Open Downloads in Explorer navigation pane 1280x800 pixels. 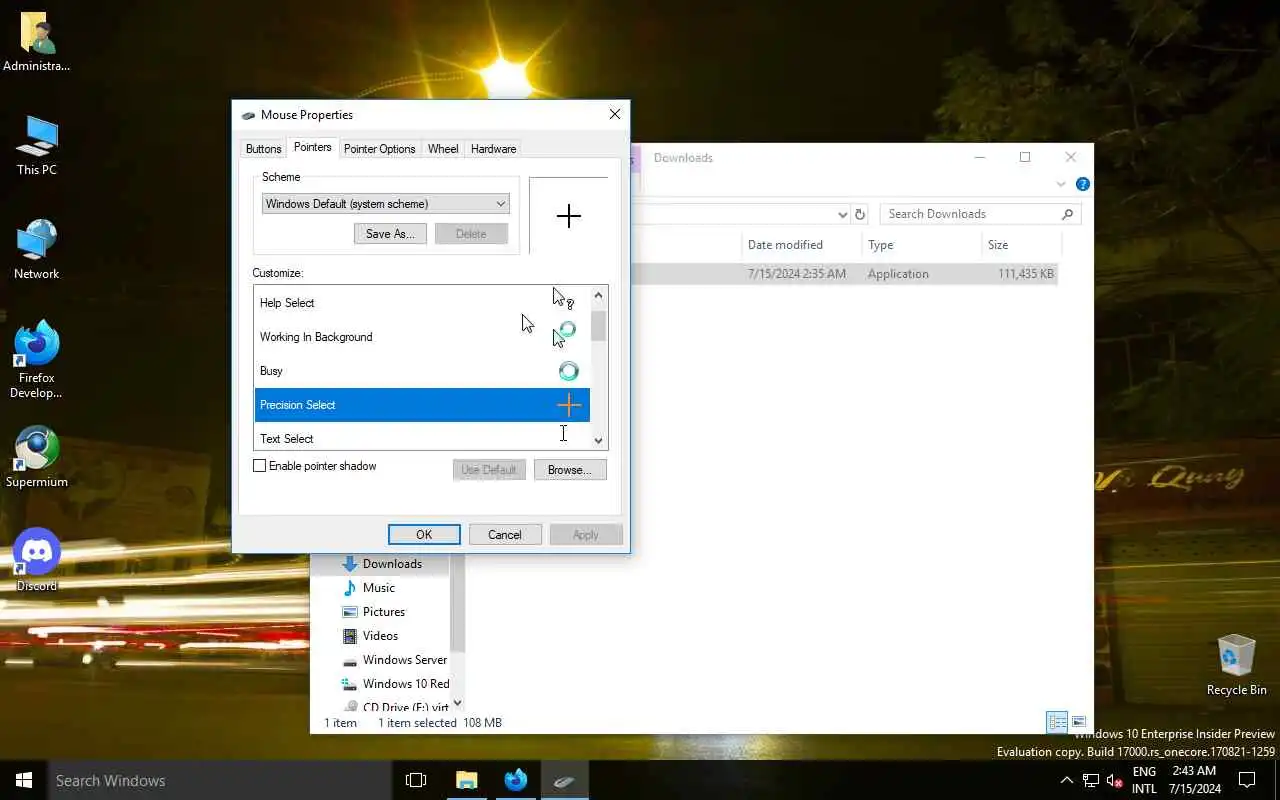tap(392, 564)
